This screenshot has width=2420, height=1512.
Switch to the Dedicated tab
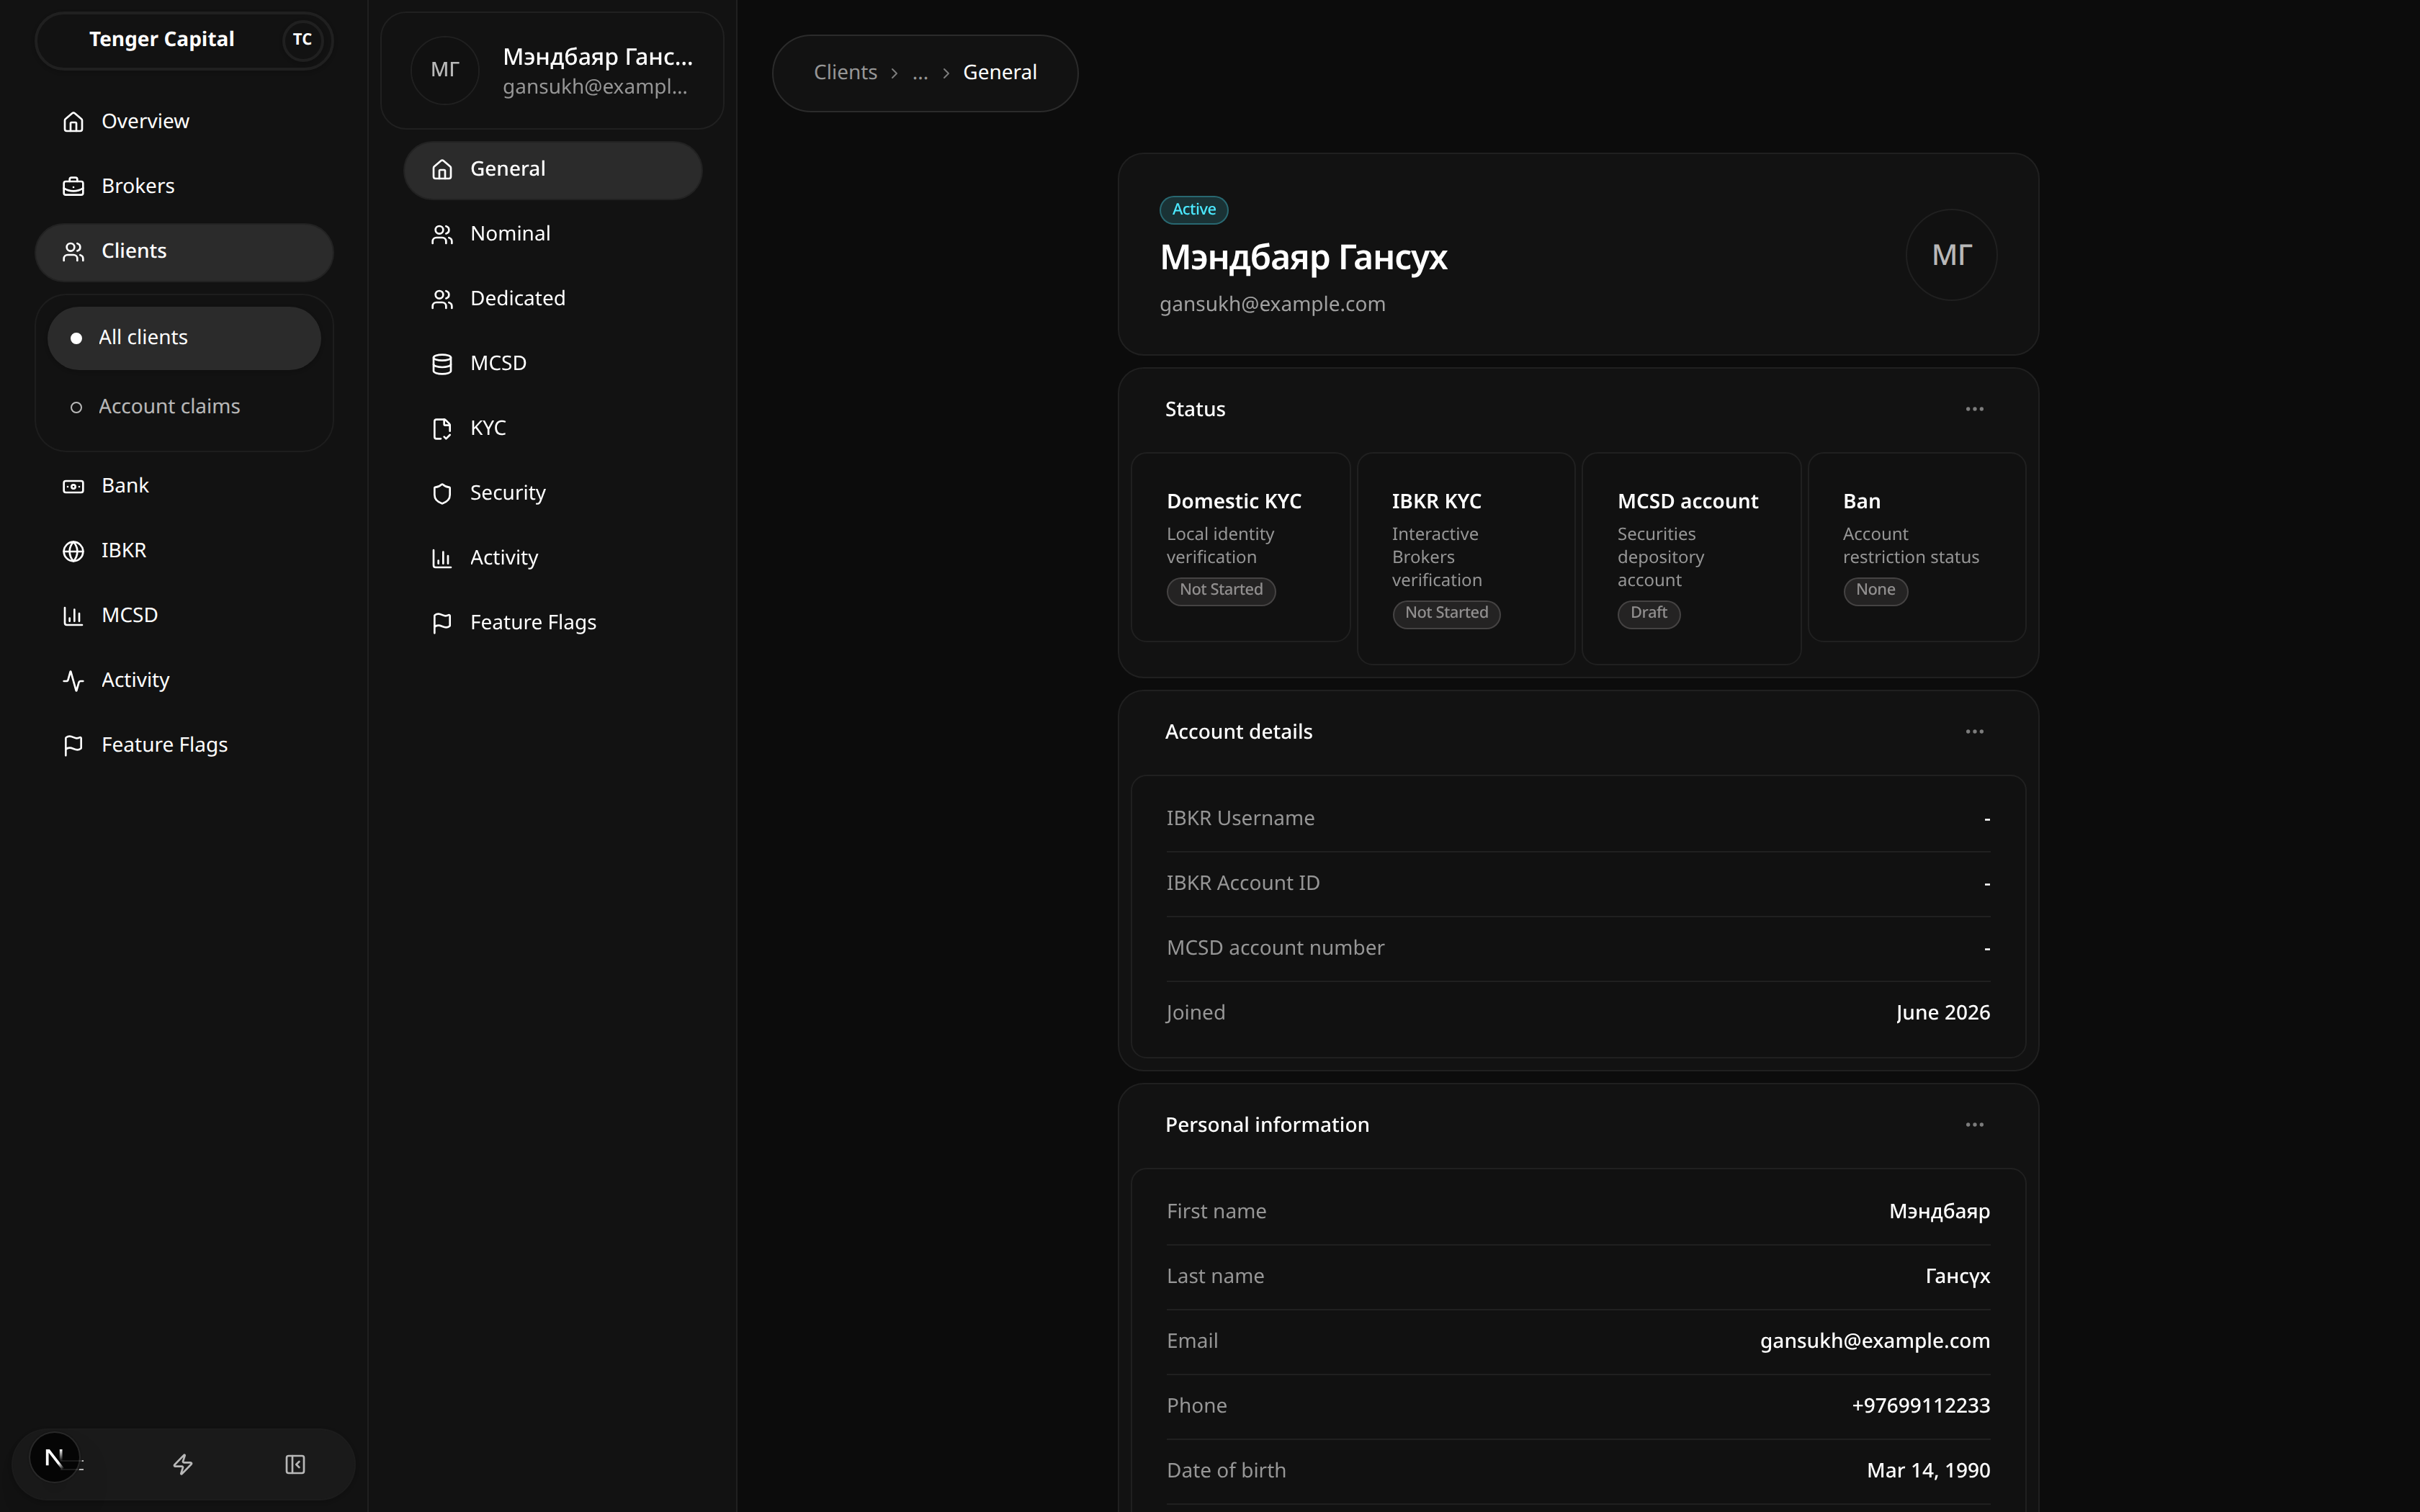click(553, 299)
